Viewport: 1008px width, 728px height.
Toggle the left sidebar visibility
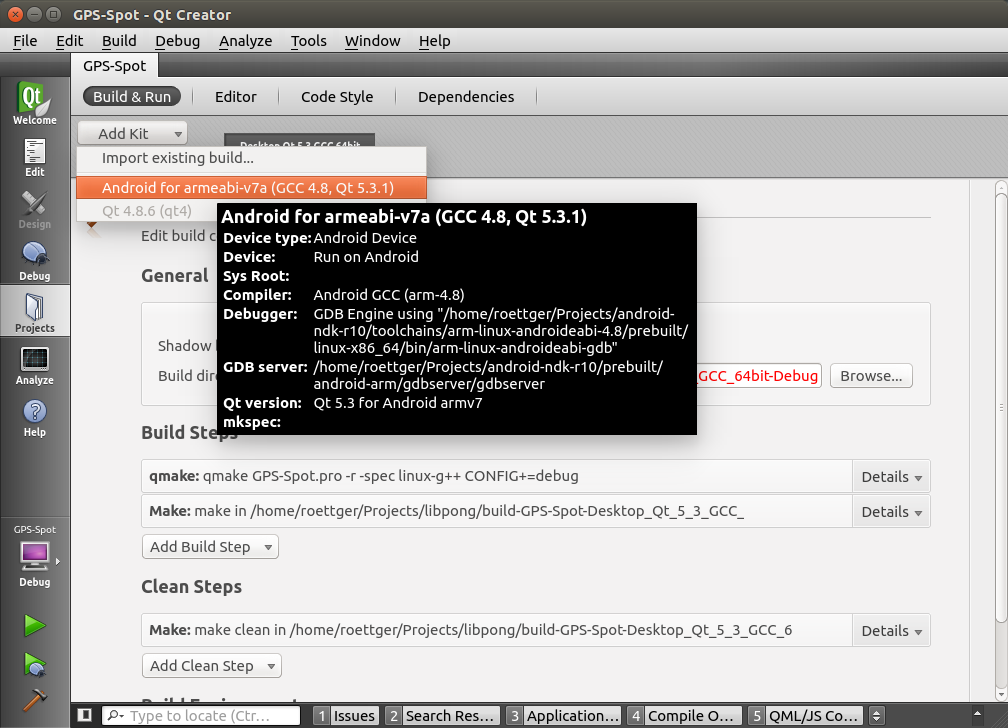[84, 715]
